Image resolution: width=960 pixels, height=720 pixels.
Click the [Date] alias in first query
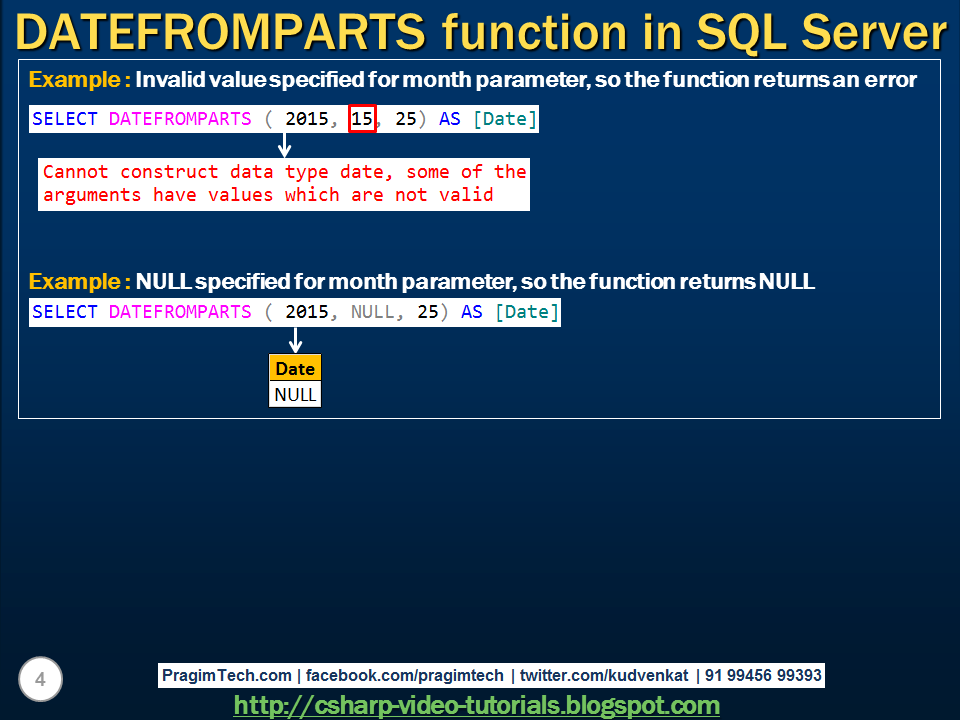[x=506, y=118]
